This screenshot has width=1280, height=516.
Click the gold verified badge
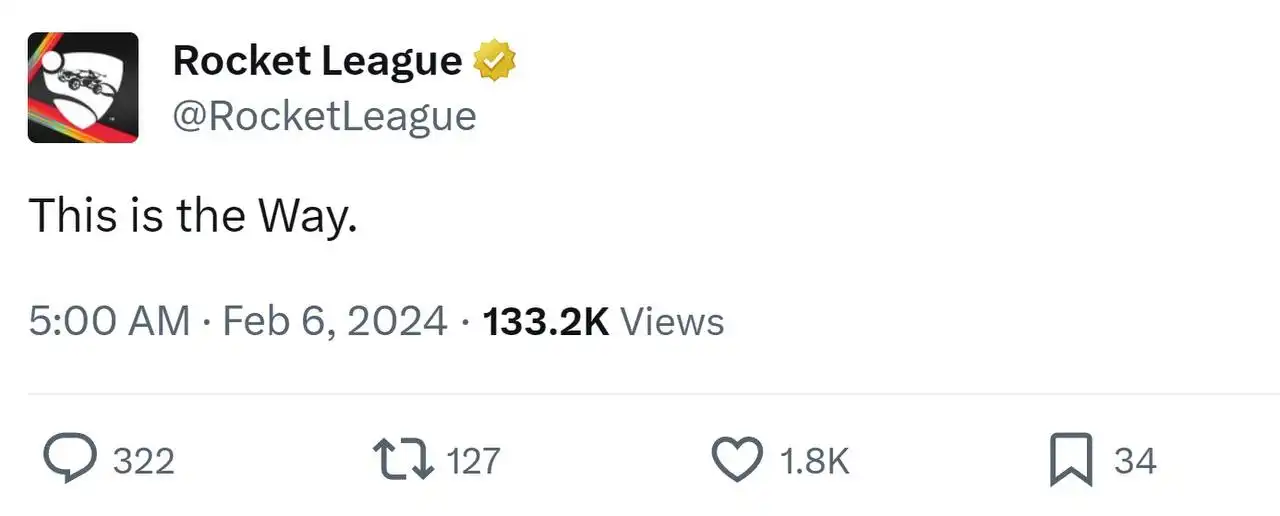point(494,61)
